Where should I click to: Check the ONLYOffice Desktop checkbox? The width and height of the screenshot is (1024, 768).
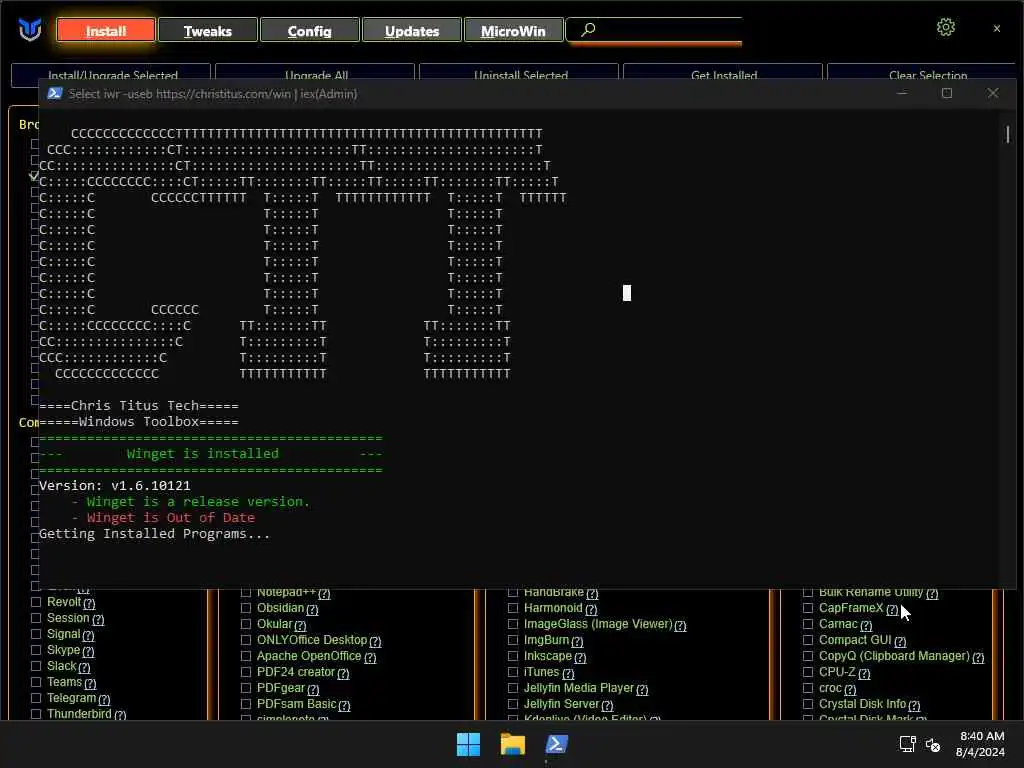(x=246, y=640)
